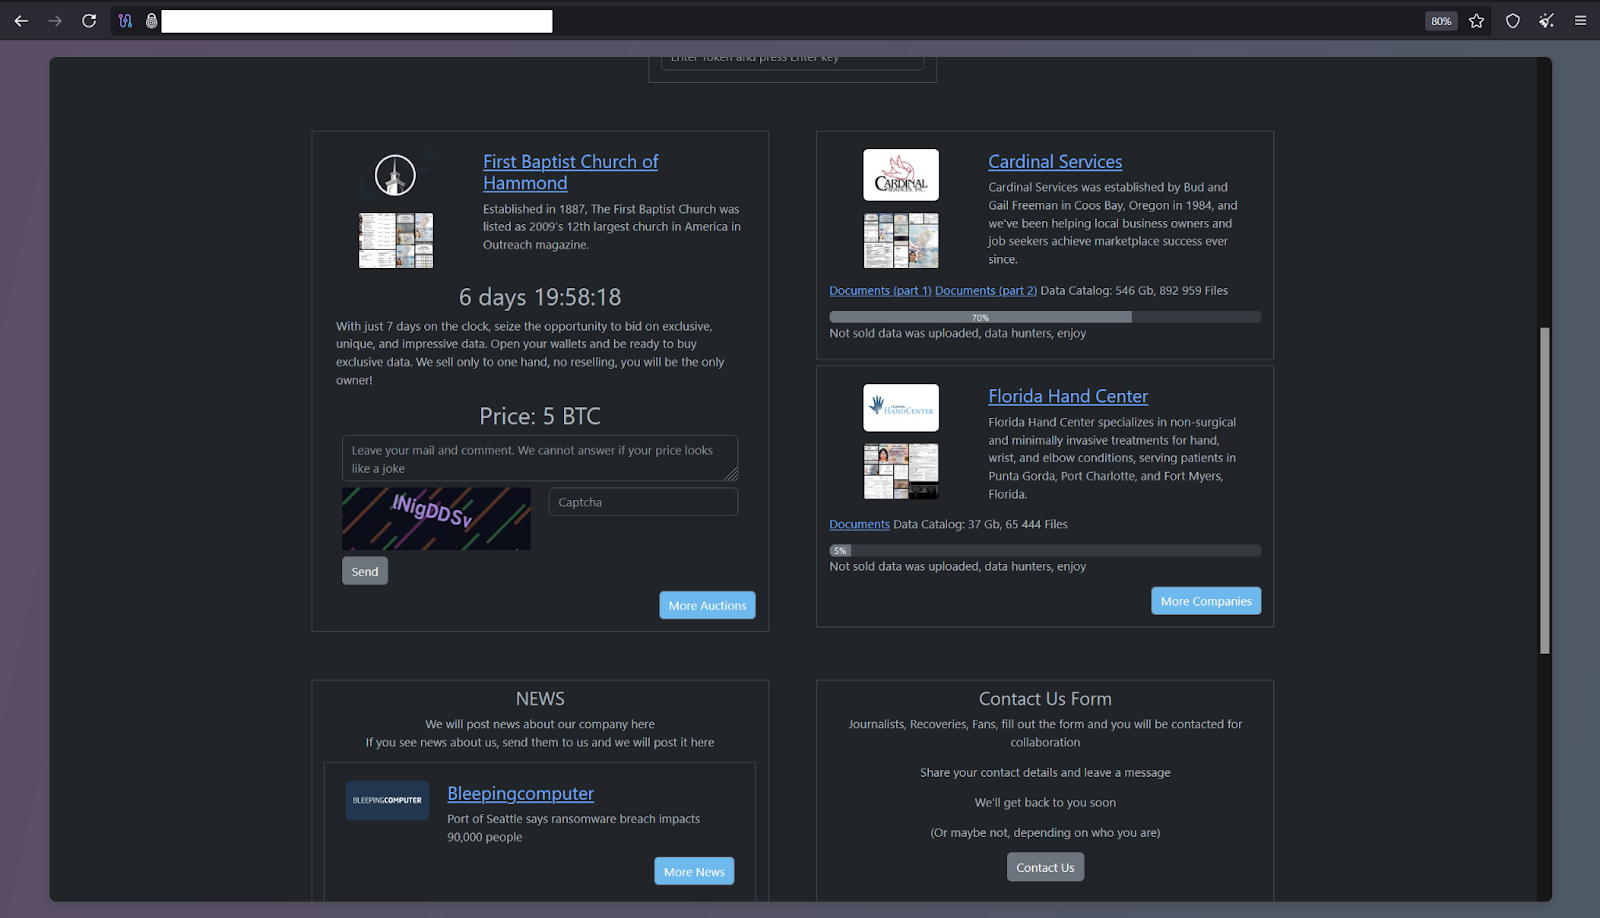This screenshot has width=1600, height=918.
Task: Click the captcha image
Action: click(x=436, y=518)
